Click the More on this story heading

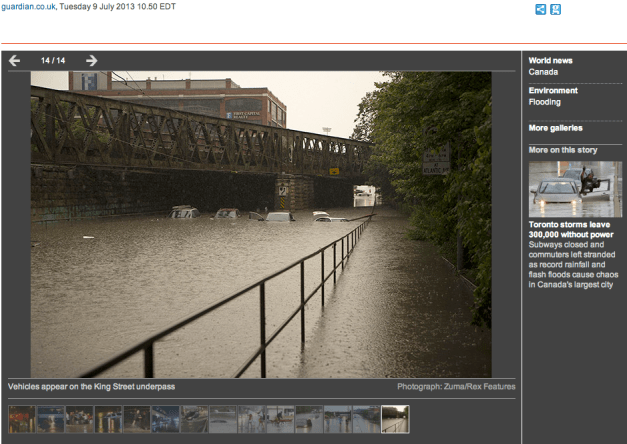(563, 150)
